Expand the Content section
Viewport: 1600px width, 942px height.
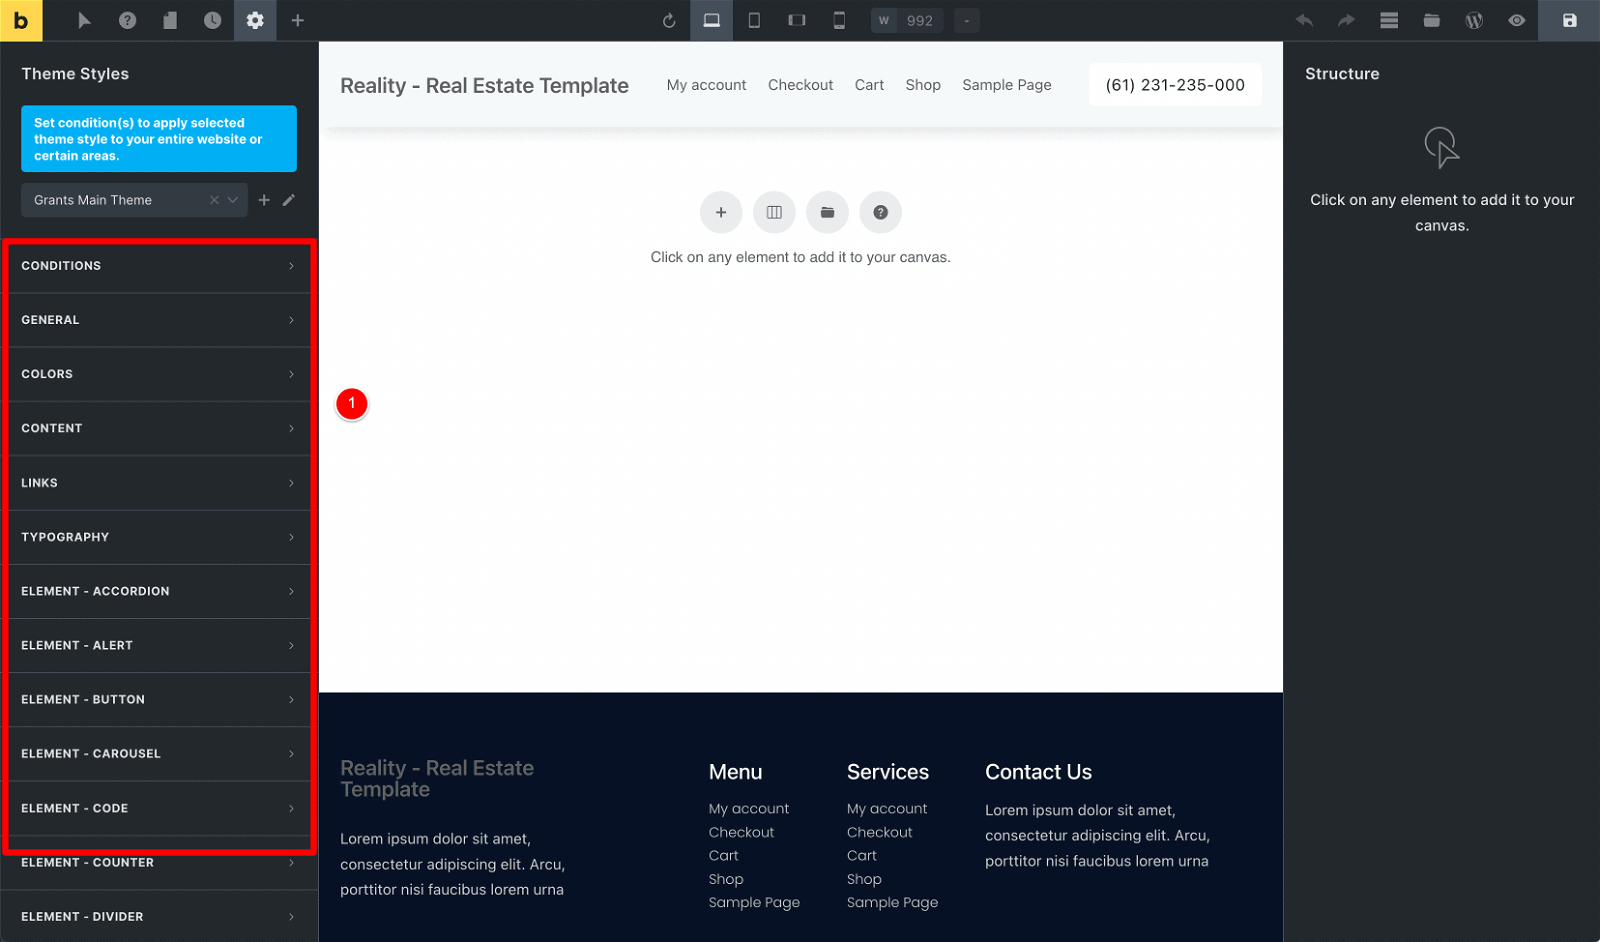click(159, 428)
